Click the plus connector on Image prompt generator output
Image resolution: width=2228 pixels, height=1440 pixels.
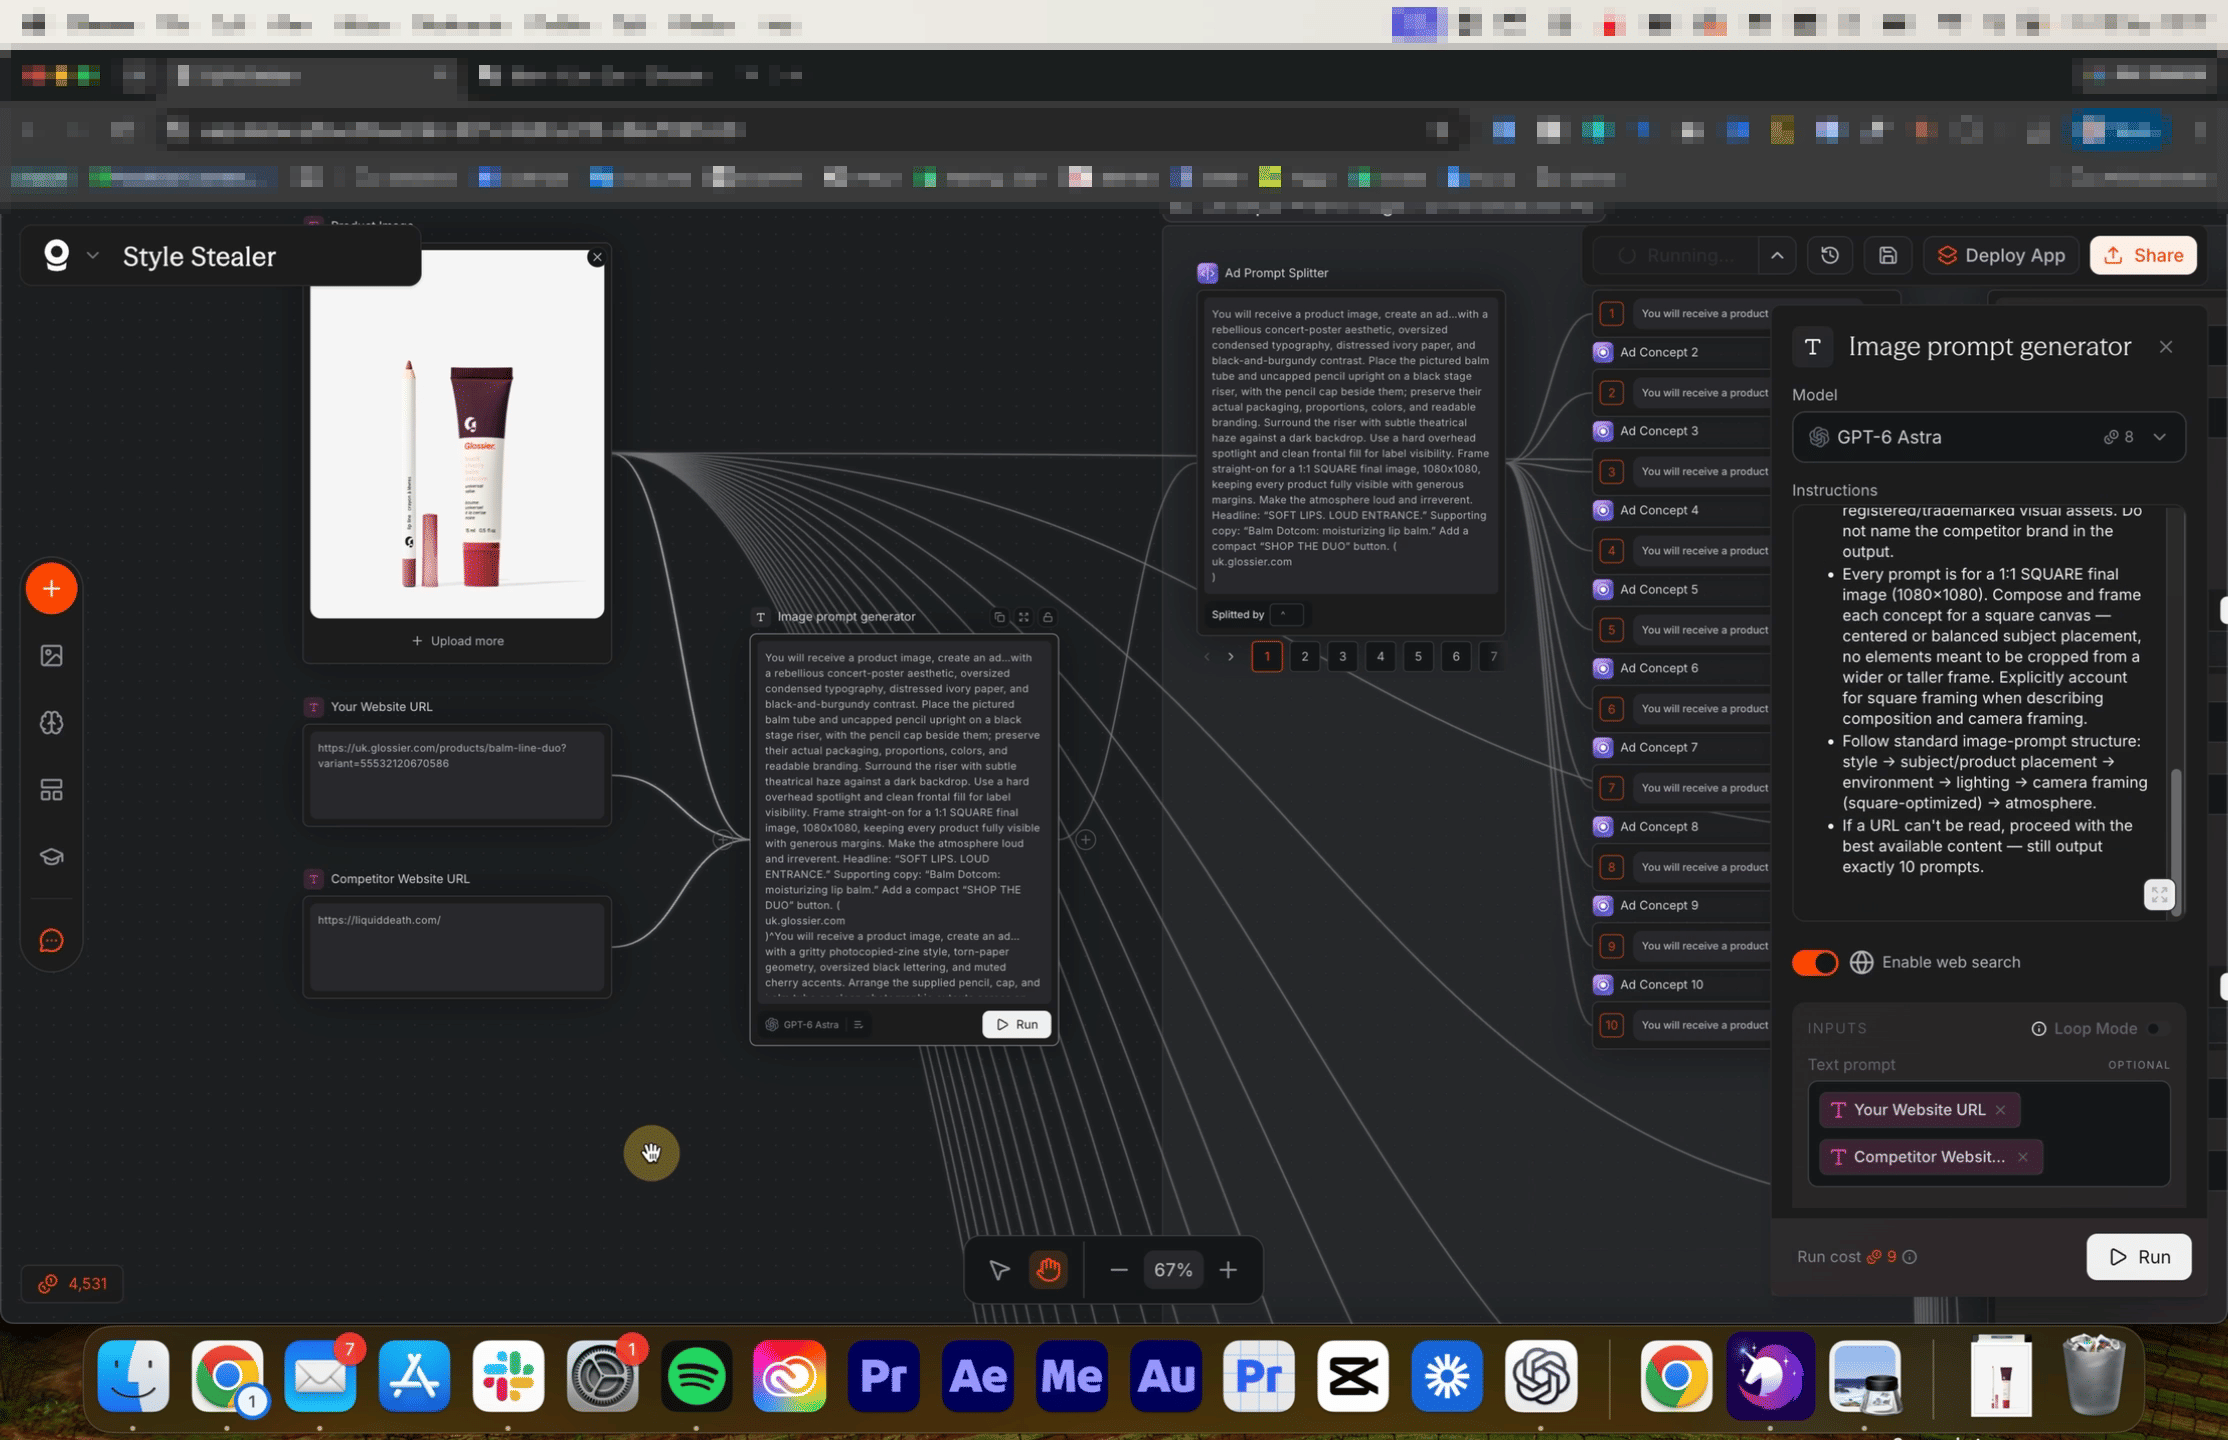(1086, 840)
